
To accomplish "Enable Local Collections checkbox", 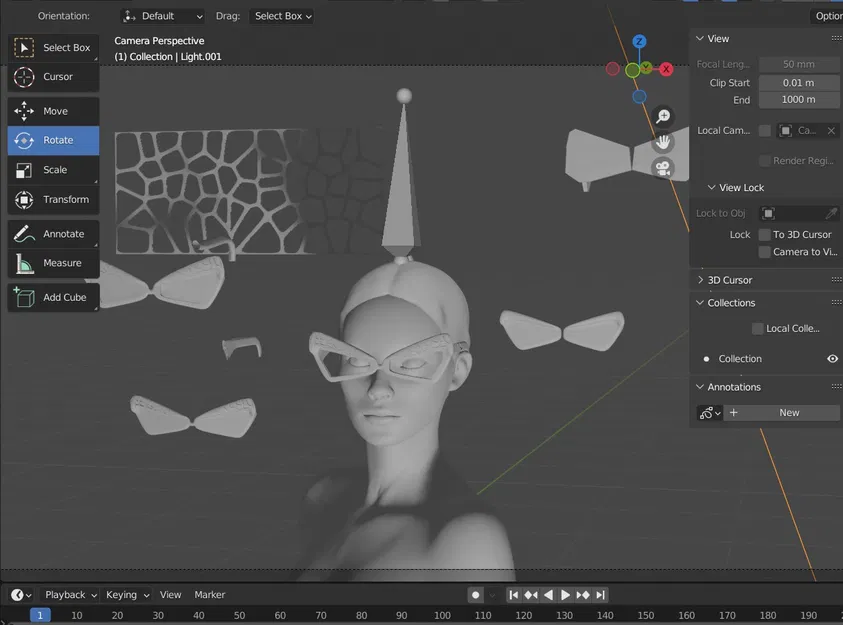I will 758,328.
